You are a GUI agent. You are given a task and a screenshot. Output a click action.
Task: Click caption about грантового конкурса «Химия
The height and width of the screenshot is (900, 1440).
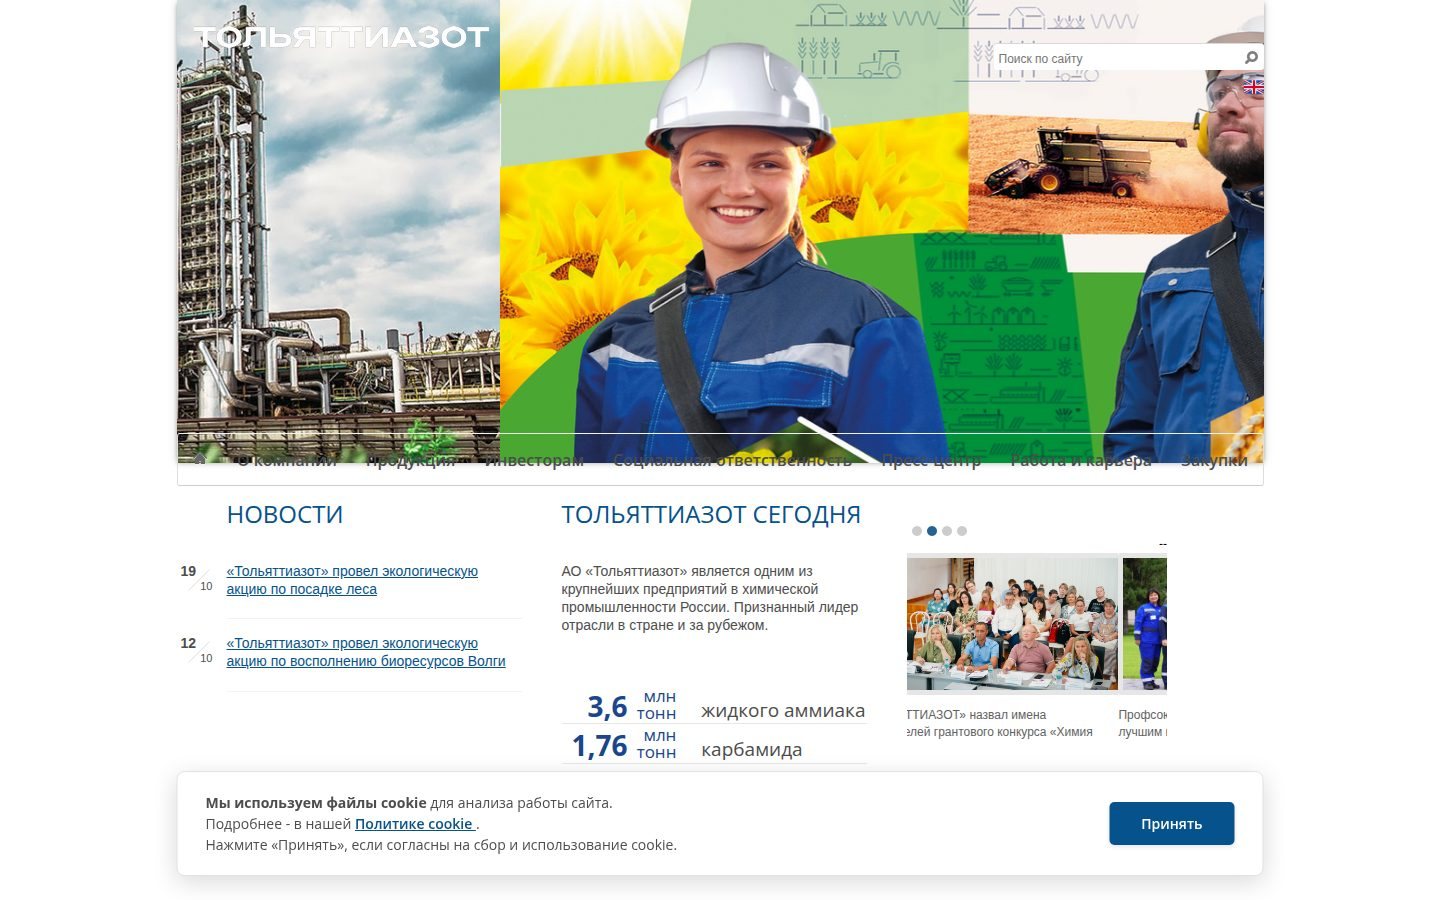click(1000, 723)
